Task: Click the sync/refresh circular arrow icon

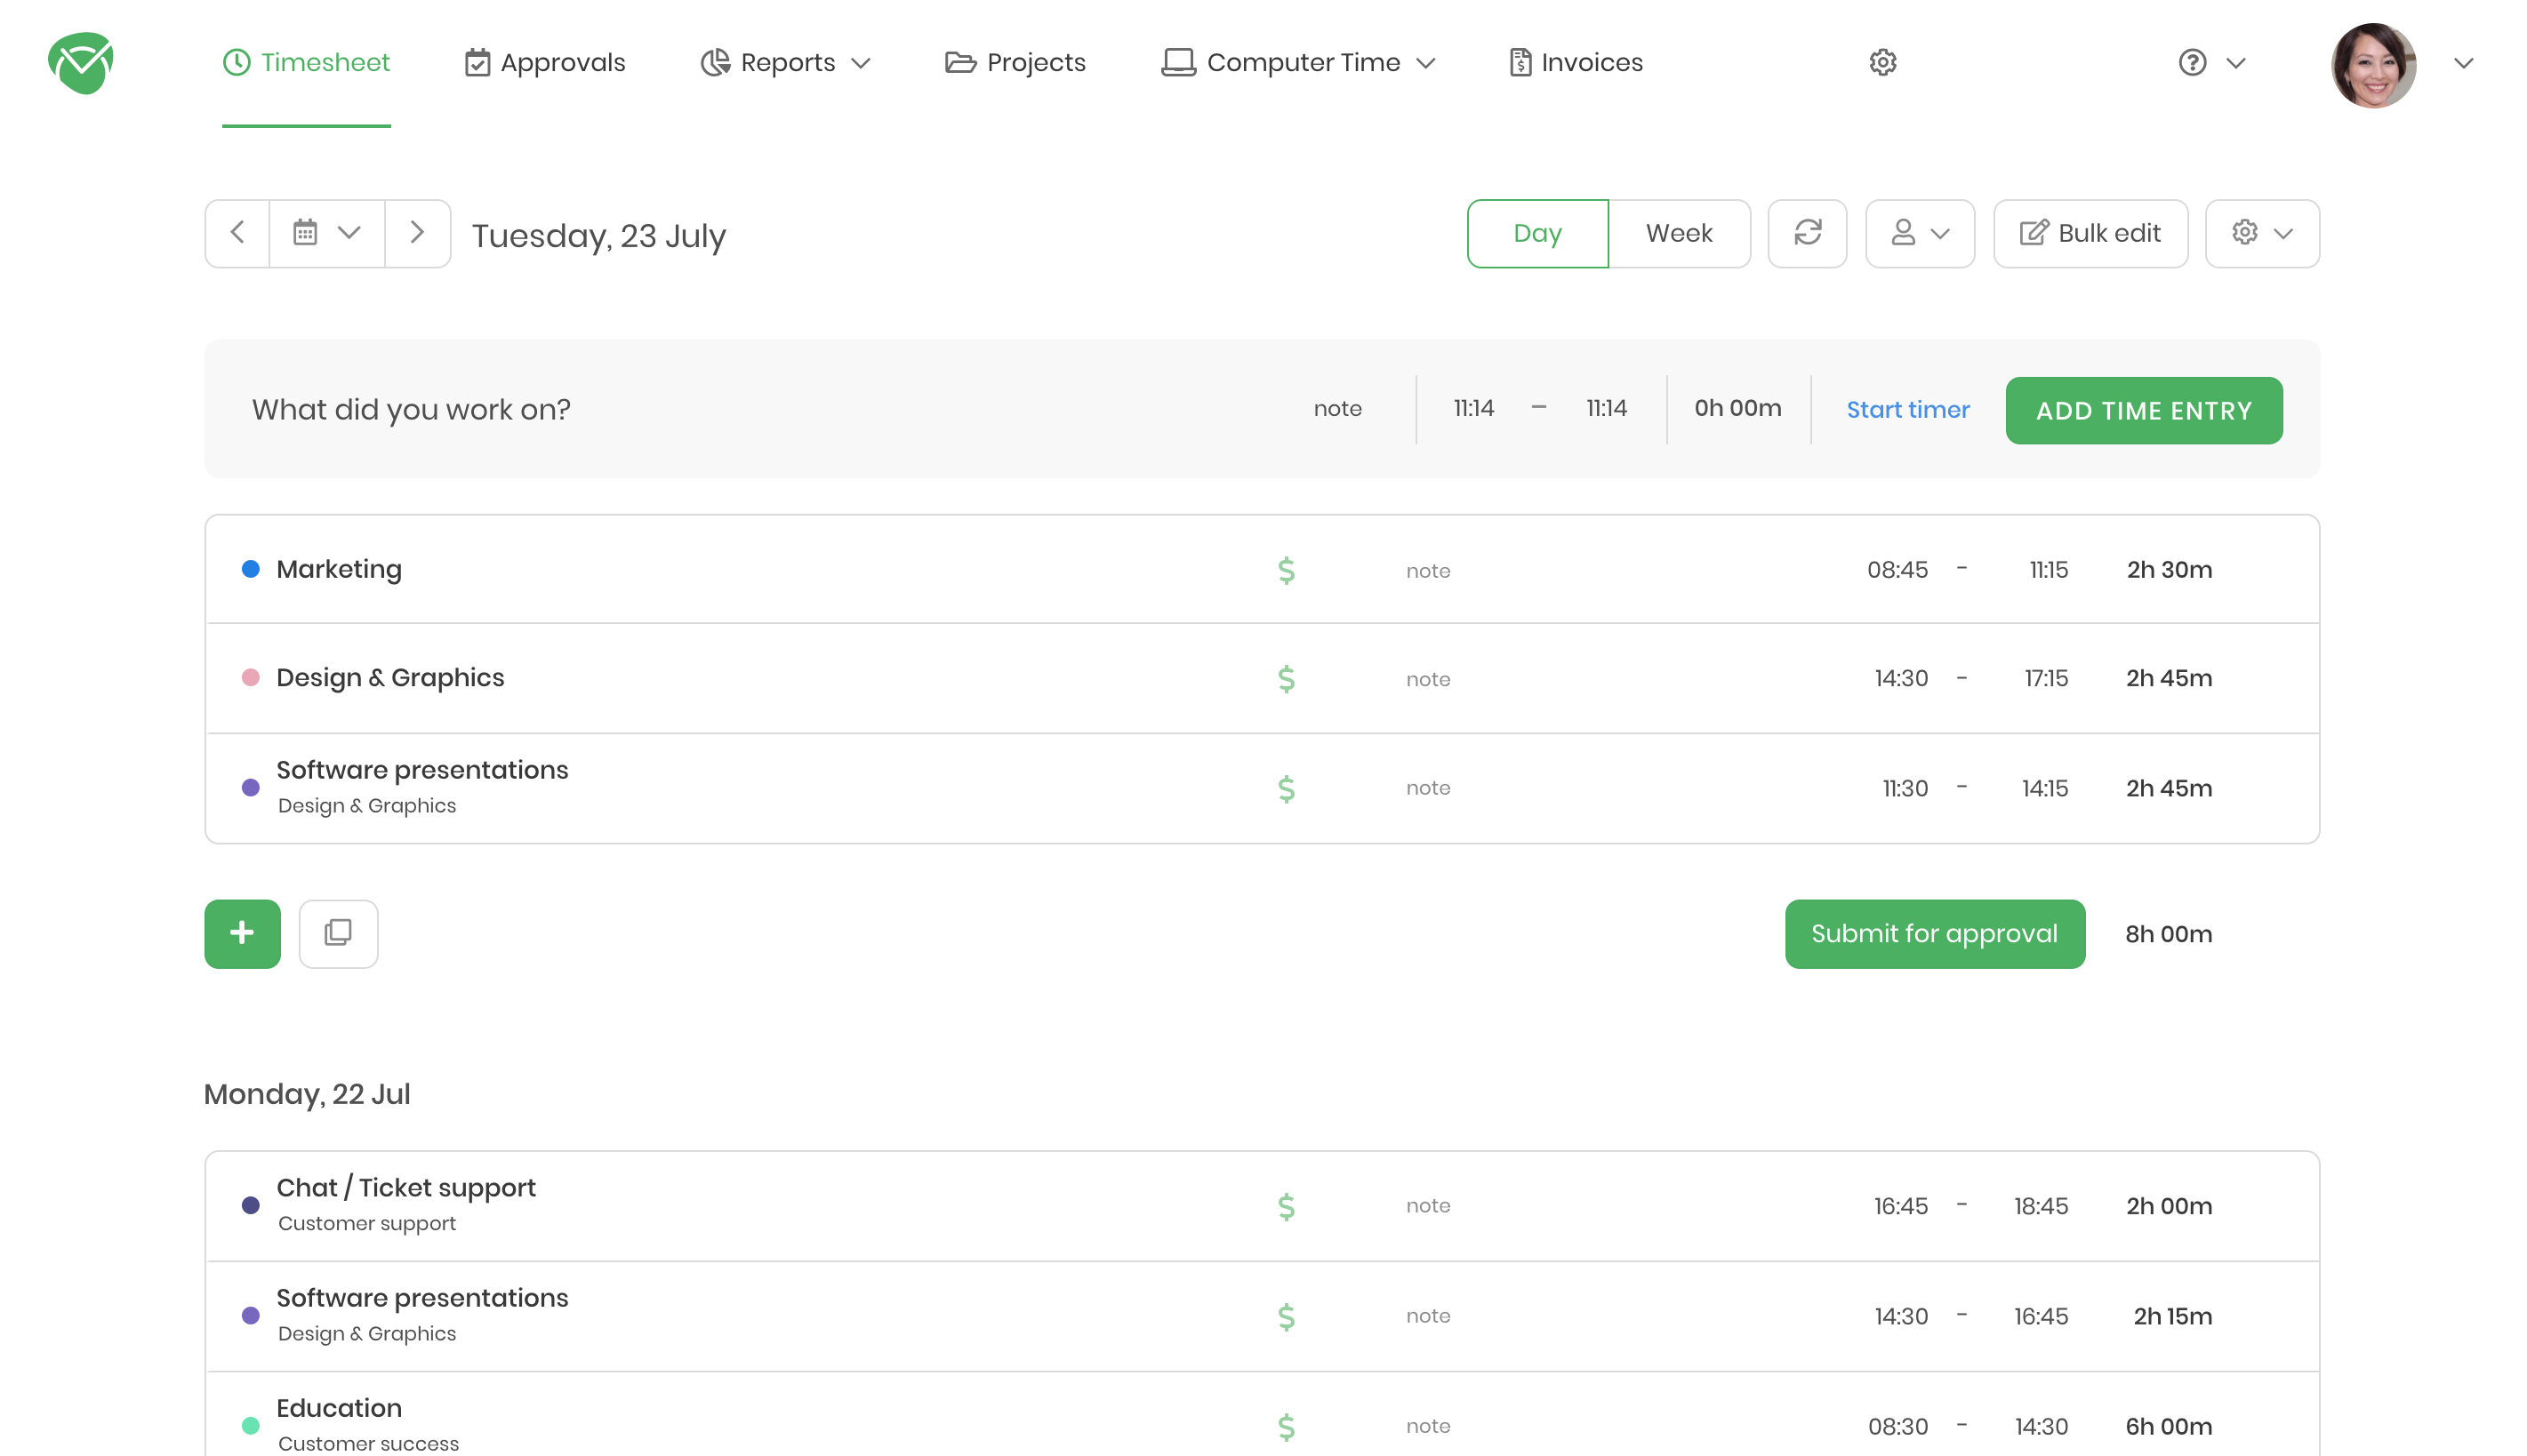Action: click(x=1807, y=233)
